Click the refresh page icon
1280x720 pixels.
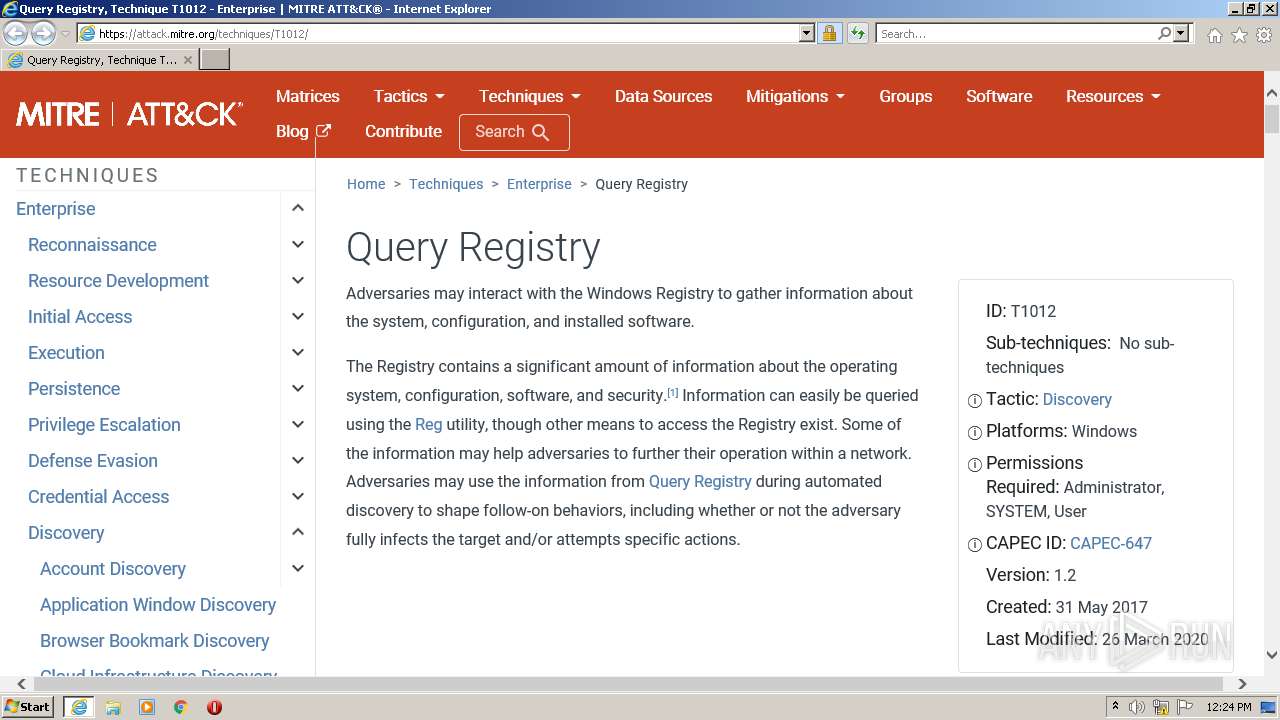(857, 33)
